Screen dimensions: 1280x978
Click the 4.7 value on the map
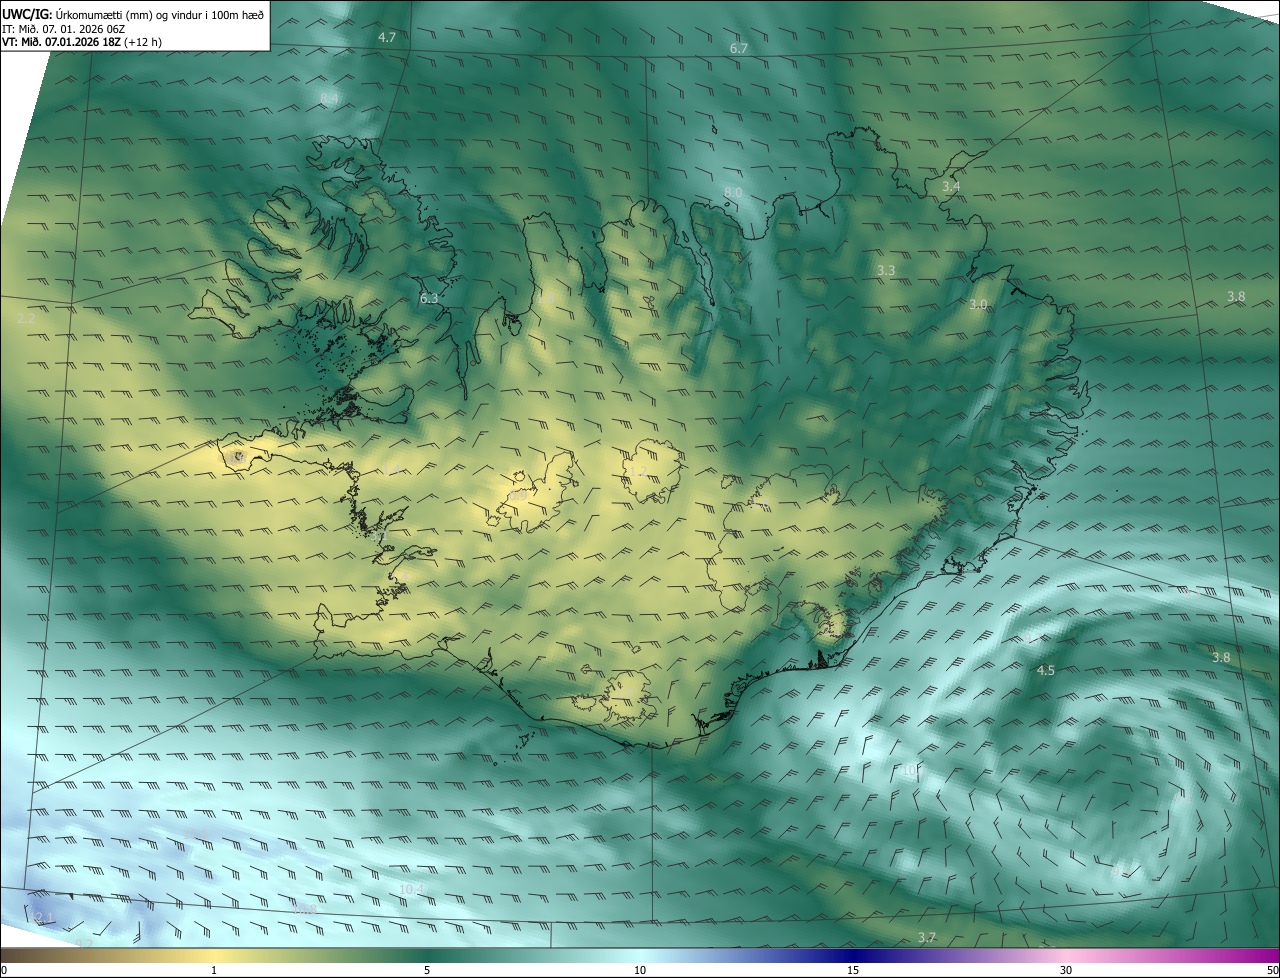pyautogui.click(x=387, y=37)
